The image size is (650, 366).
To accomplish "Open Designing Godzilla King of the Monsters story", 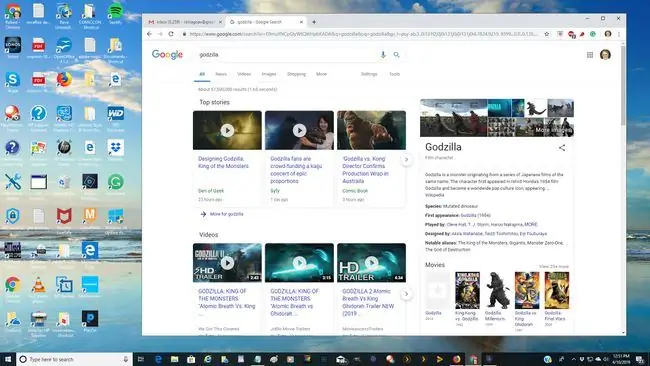I will (x=223, y=162).
